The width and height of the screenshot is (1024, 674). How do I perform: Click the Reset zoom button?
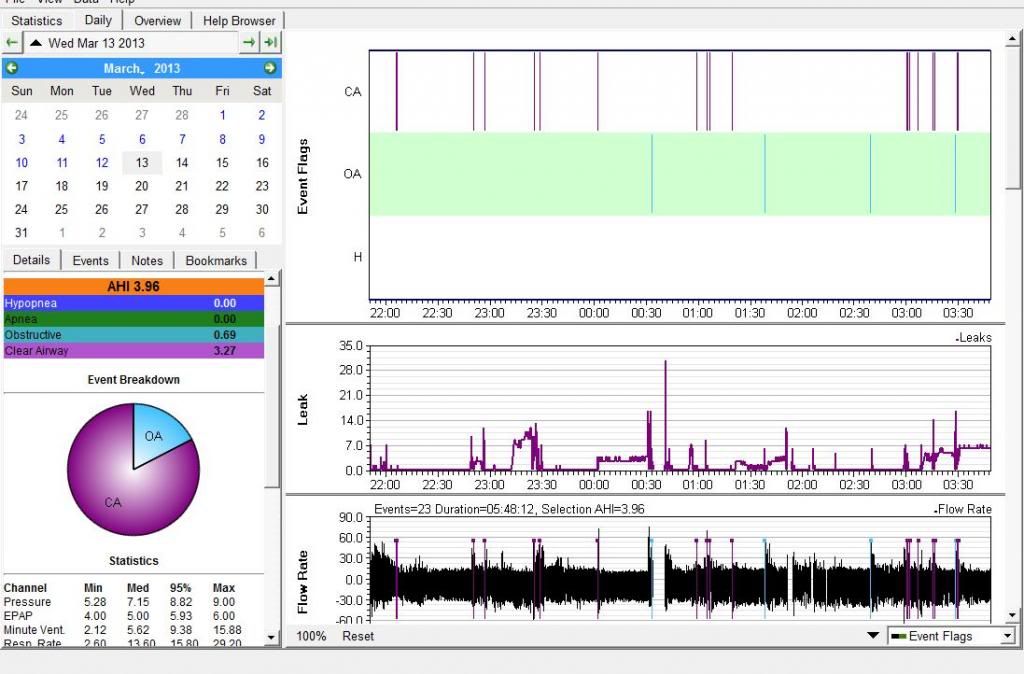point(358,636)
